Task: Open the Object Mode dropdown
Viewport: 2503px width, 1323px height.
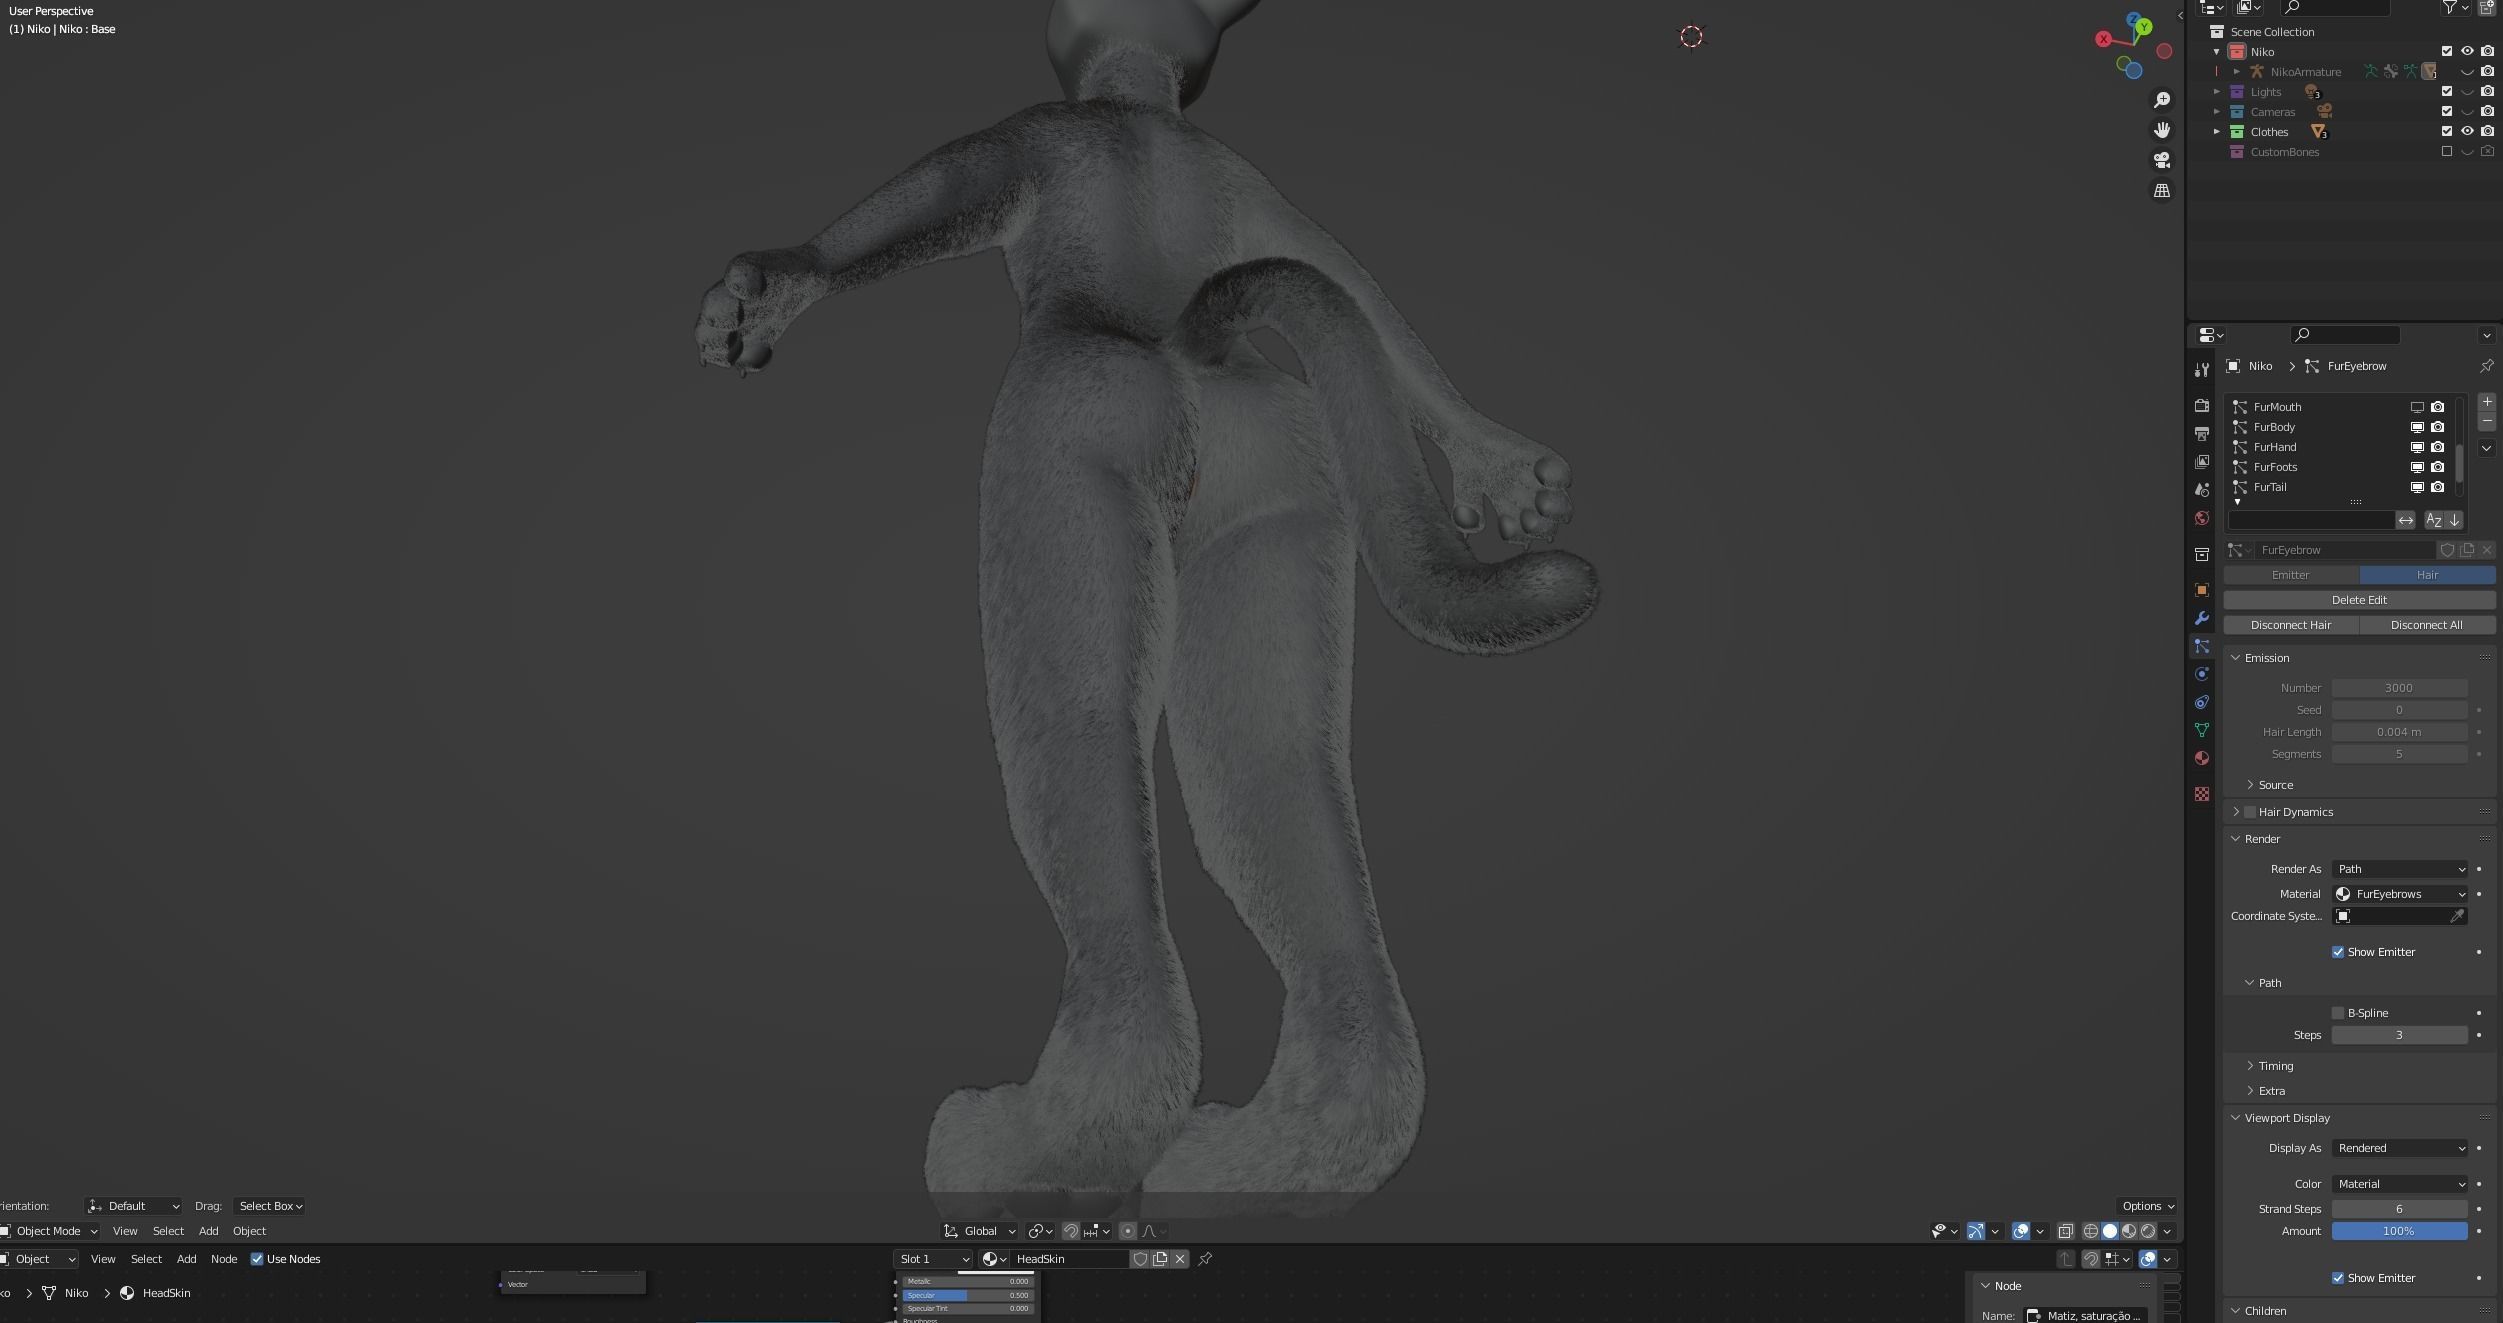Action: 49,1231
